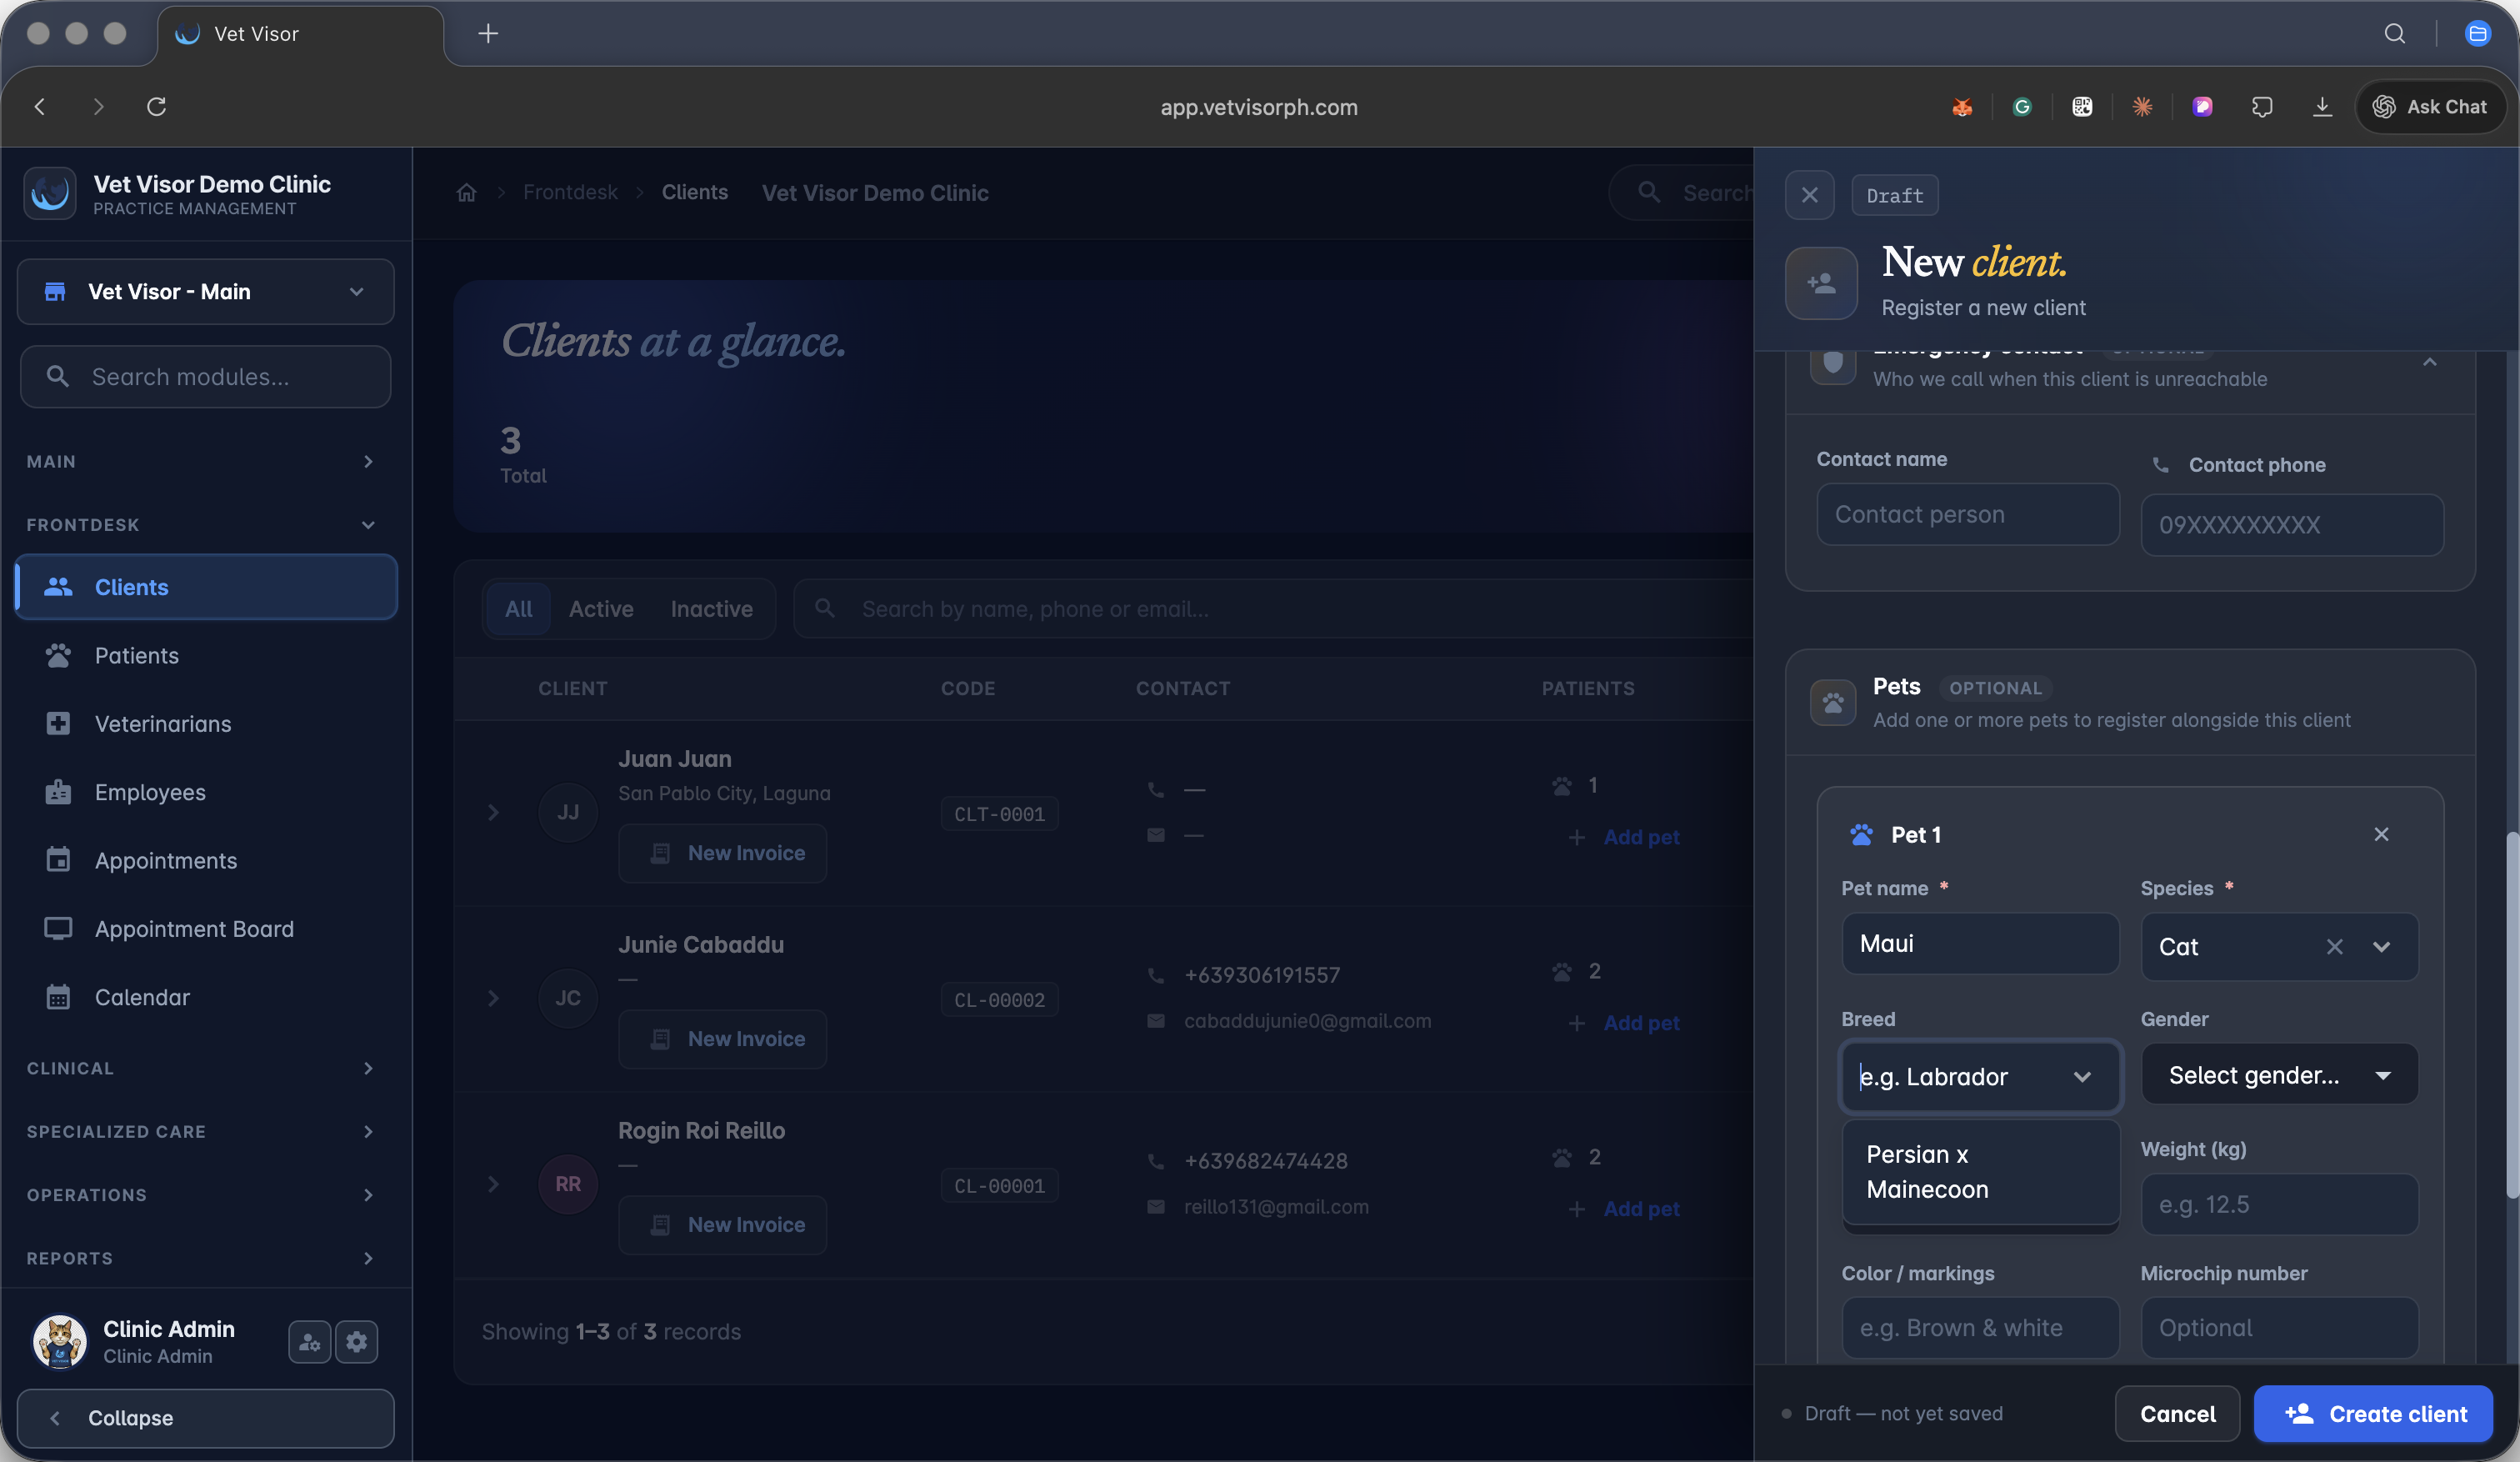Viewport: 2520px width, 1462px height.
Task: Open the Select gender dropdown
Action: tap(2279, 1074)
